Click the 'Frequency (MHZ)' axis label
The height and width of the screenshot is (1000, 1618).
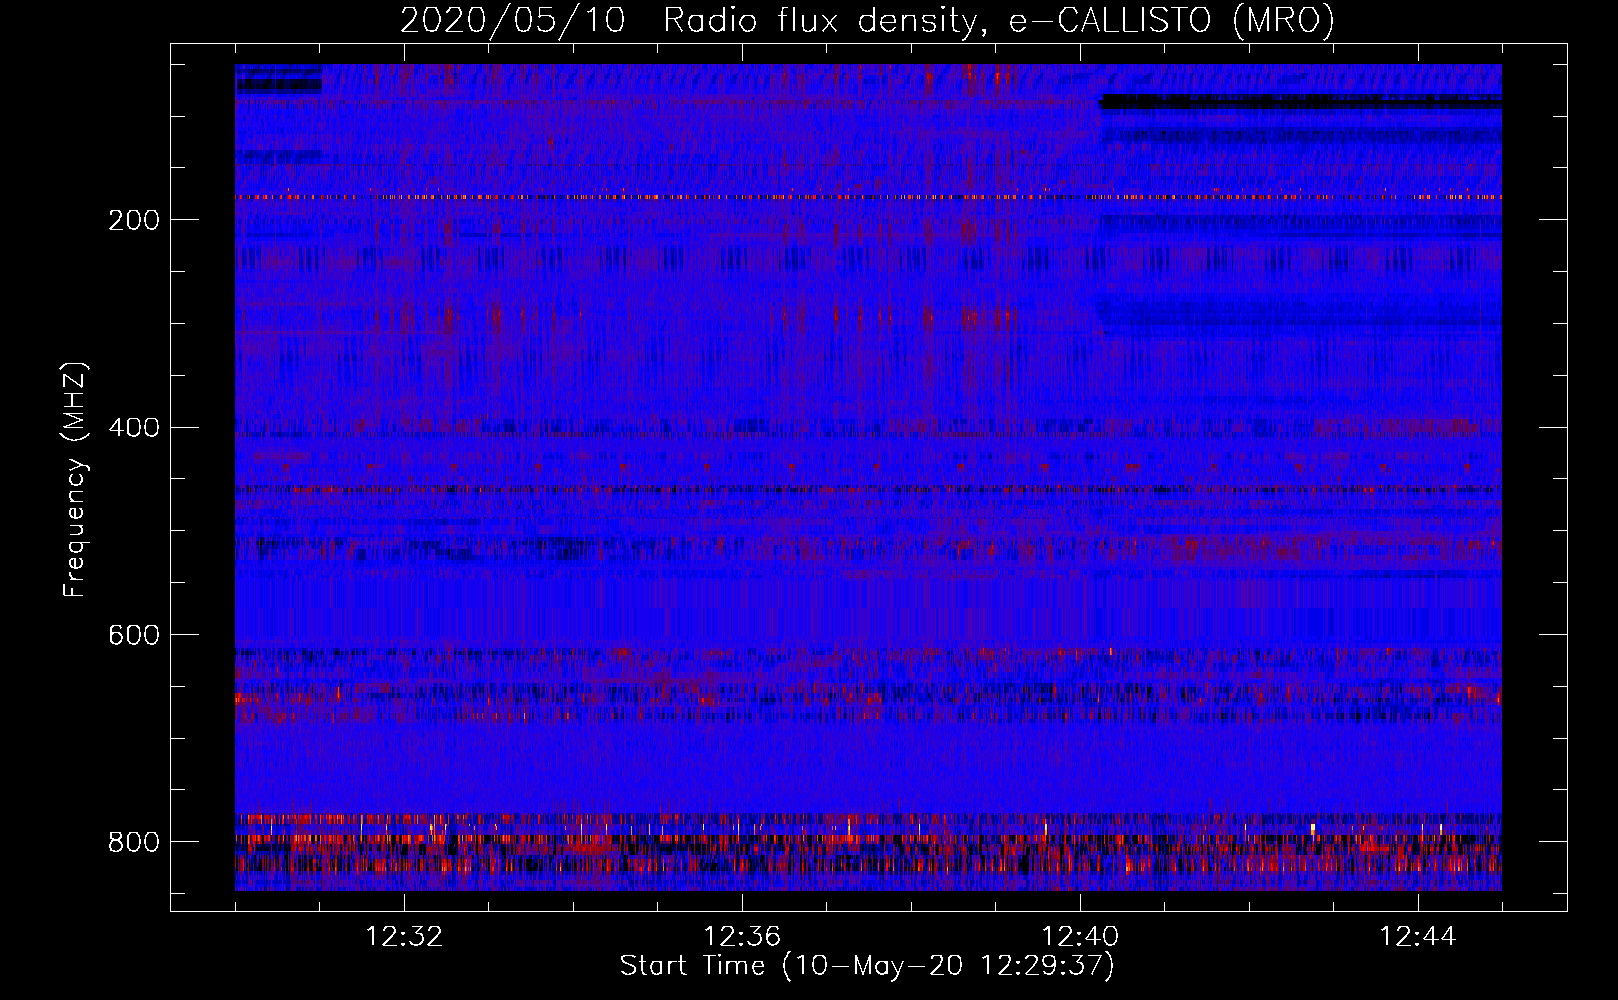click(x=75, y=480)
